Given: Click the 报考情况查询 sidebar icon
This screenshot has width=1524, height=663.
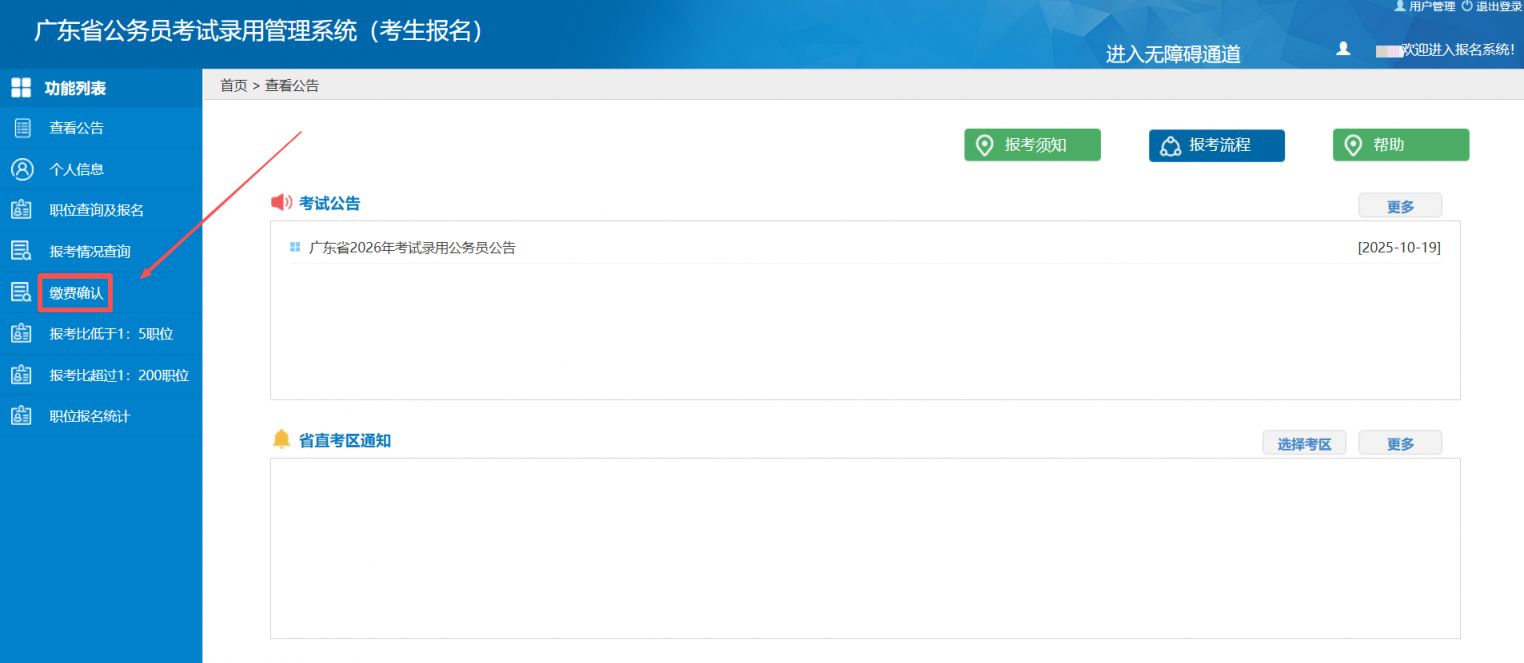Looking at the screenshot, I should (x=21, y=251).
